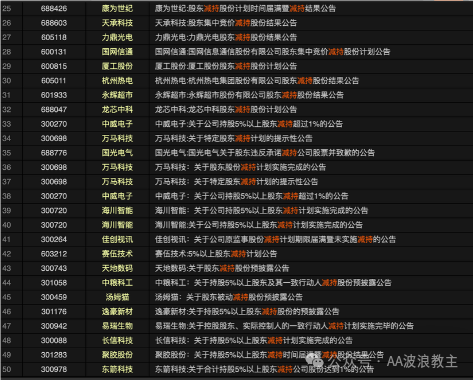Click stock name 汤姆猫

(x=117, y=297)
